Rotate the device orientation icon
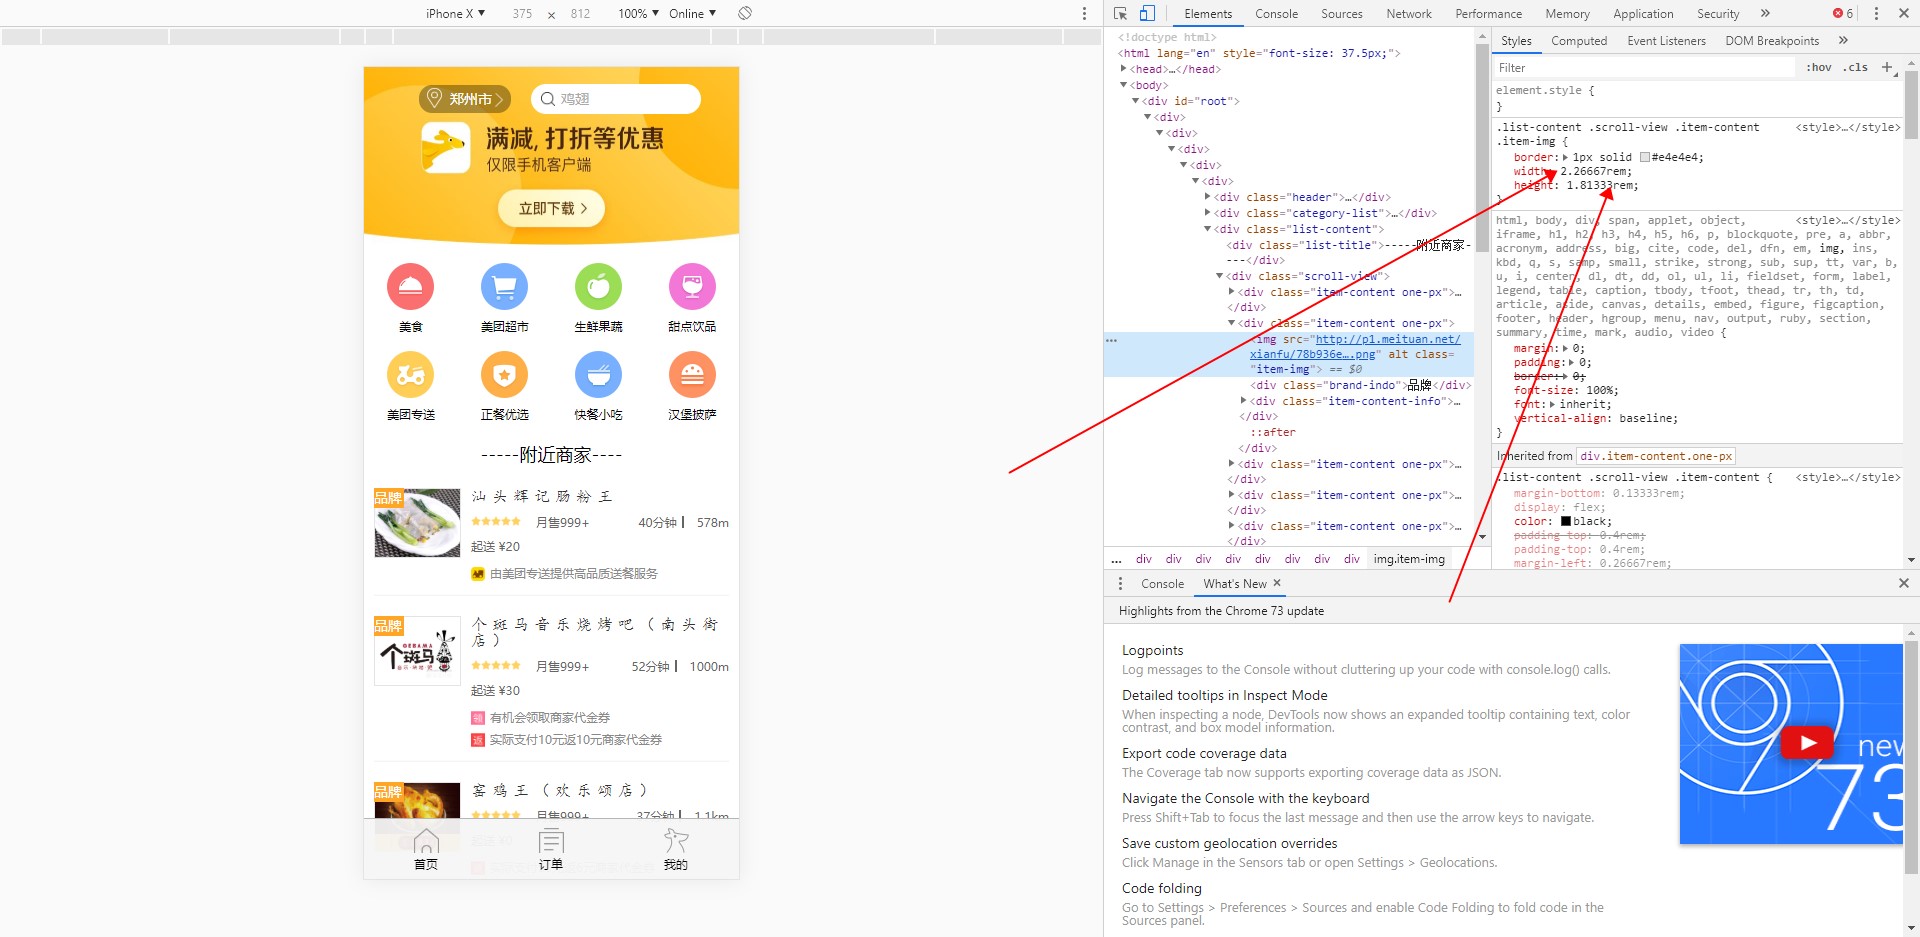 click(x=745, y=13)
